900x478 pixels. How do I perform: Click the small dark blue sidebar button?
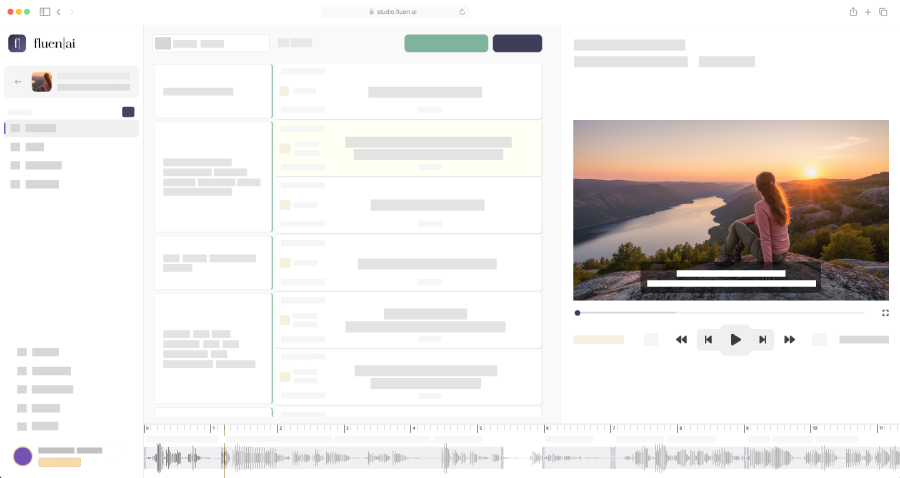[128, 112]
